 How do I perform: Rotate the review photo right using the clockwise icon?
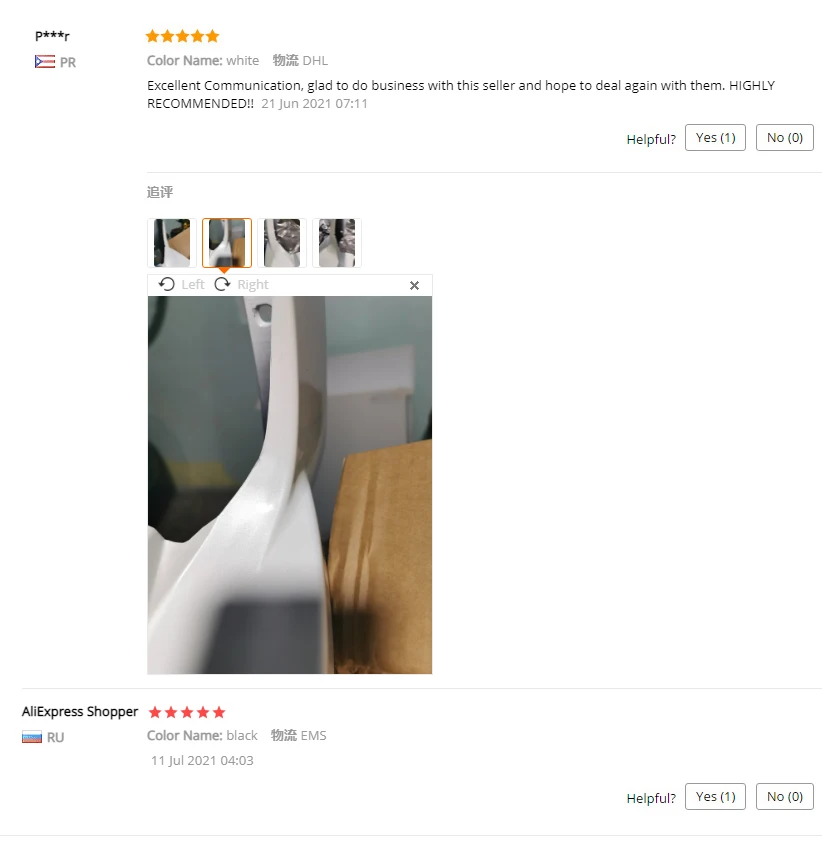pyautogui.click(x=222, y=284)
